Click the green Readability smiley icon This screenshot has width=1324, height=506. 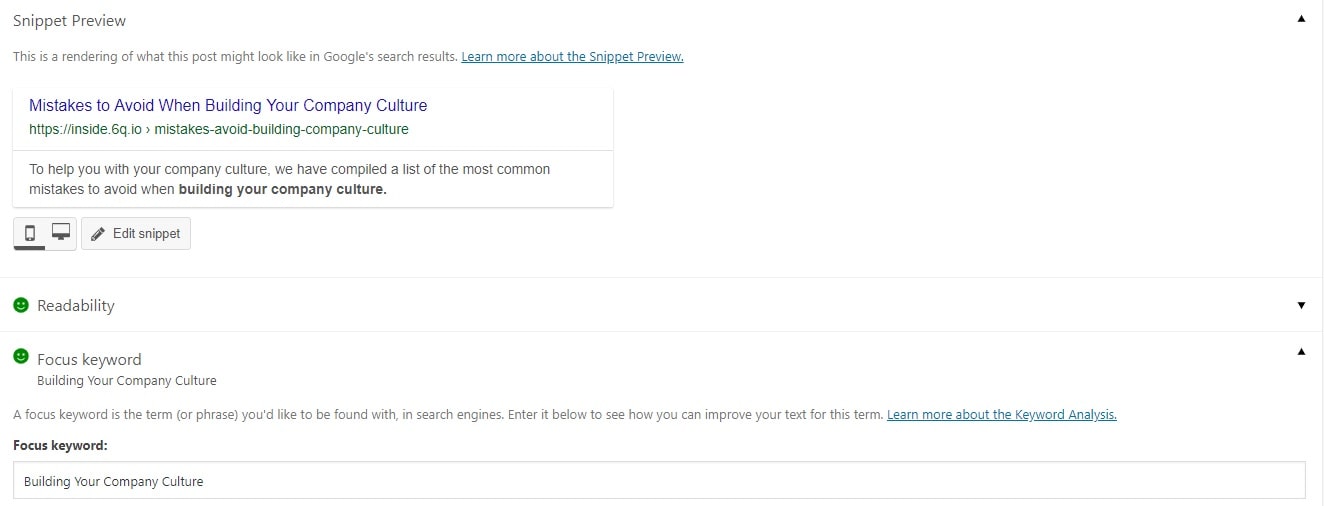(x=21, y=305)
